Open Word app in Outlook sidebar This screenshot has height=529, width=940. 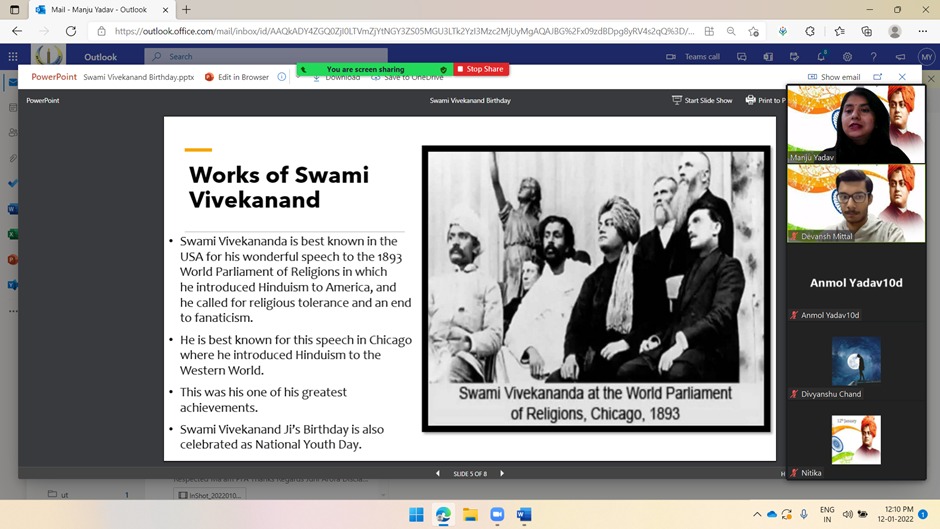(x=12, y=209)
